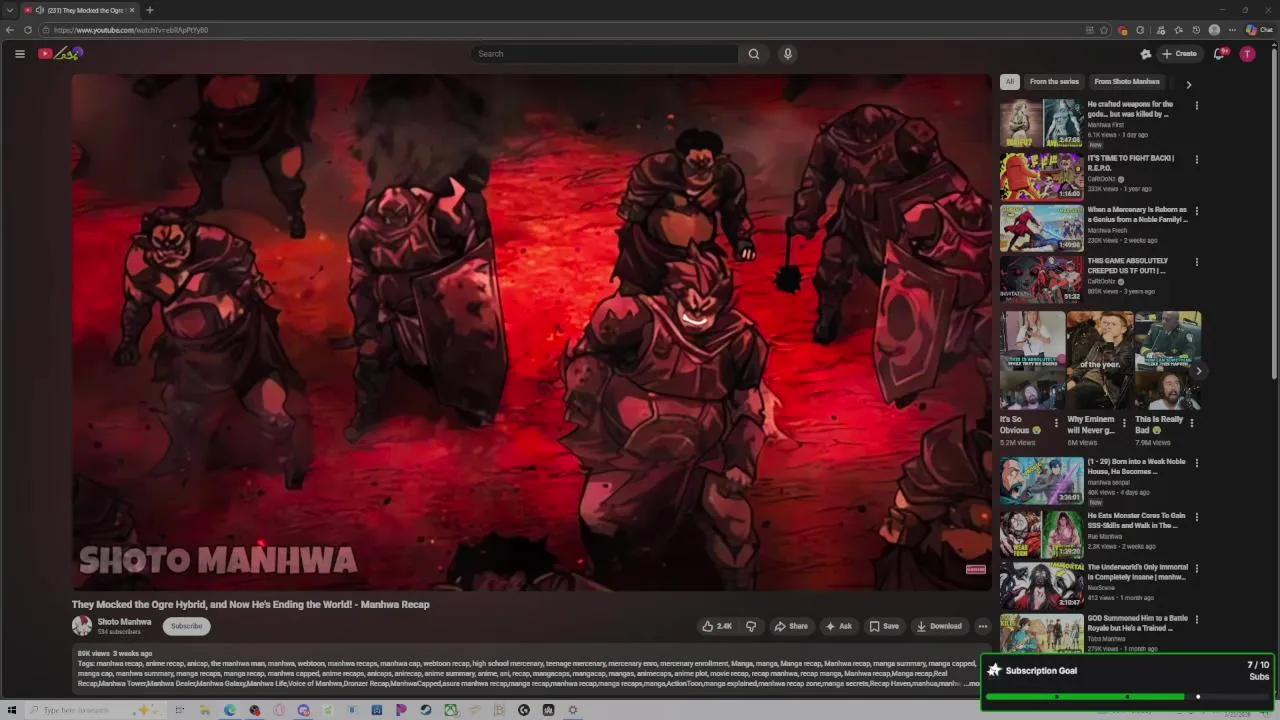Open options for 'This Is Really Bad' short
1280x720 pixels.
1191,423
